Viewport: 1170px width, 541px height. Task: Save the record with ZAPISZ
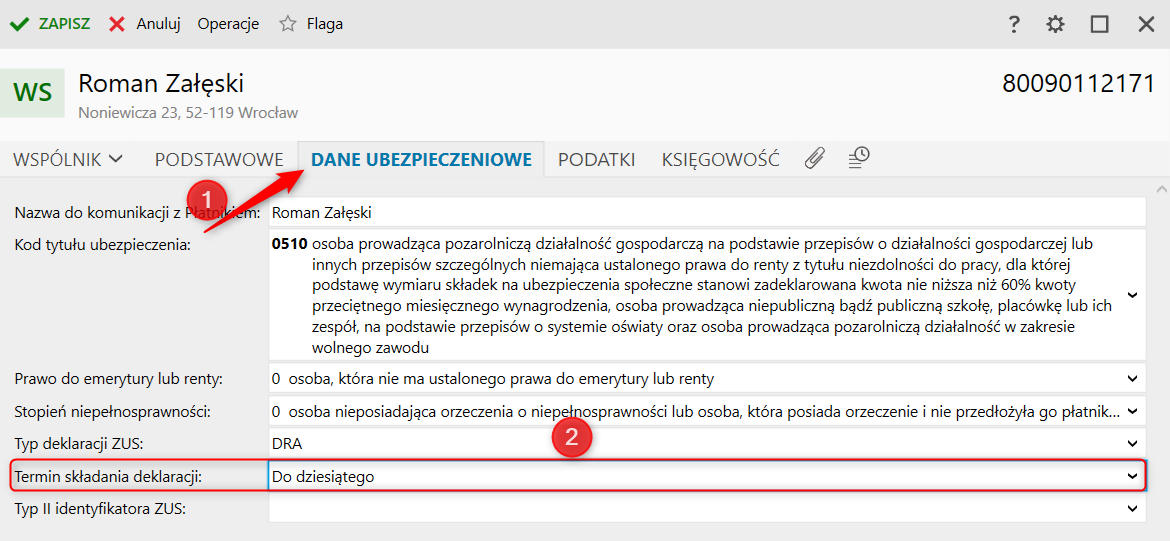point(49,24)
